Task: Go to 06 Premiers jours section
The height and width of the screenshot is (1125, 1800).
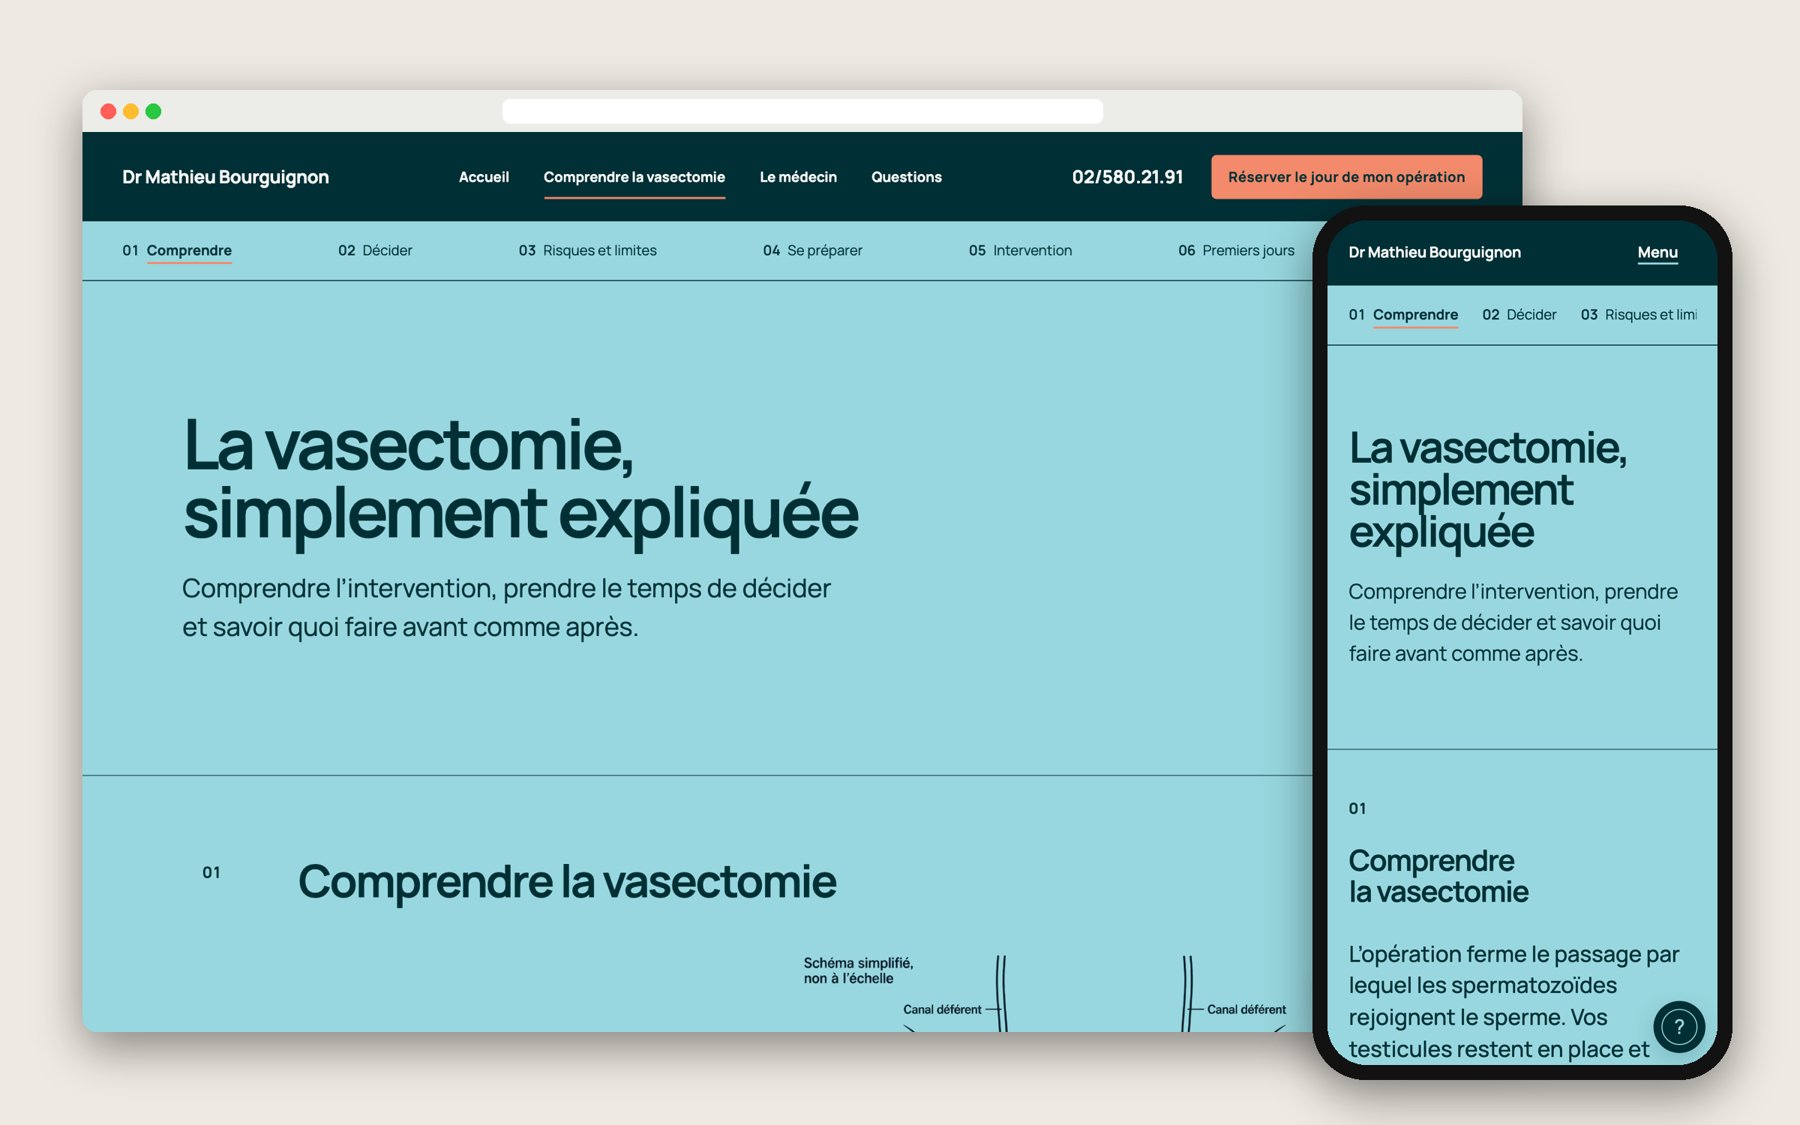Action: pyautogui.click(x=1236, y=250)
